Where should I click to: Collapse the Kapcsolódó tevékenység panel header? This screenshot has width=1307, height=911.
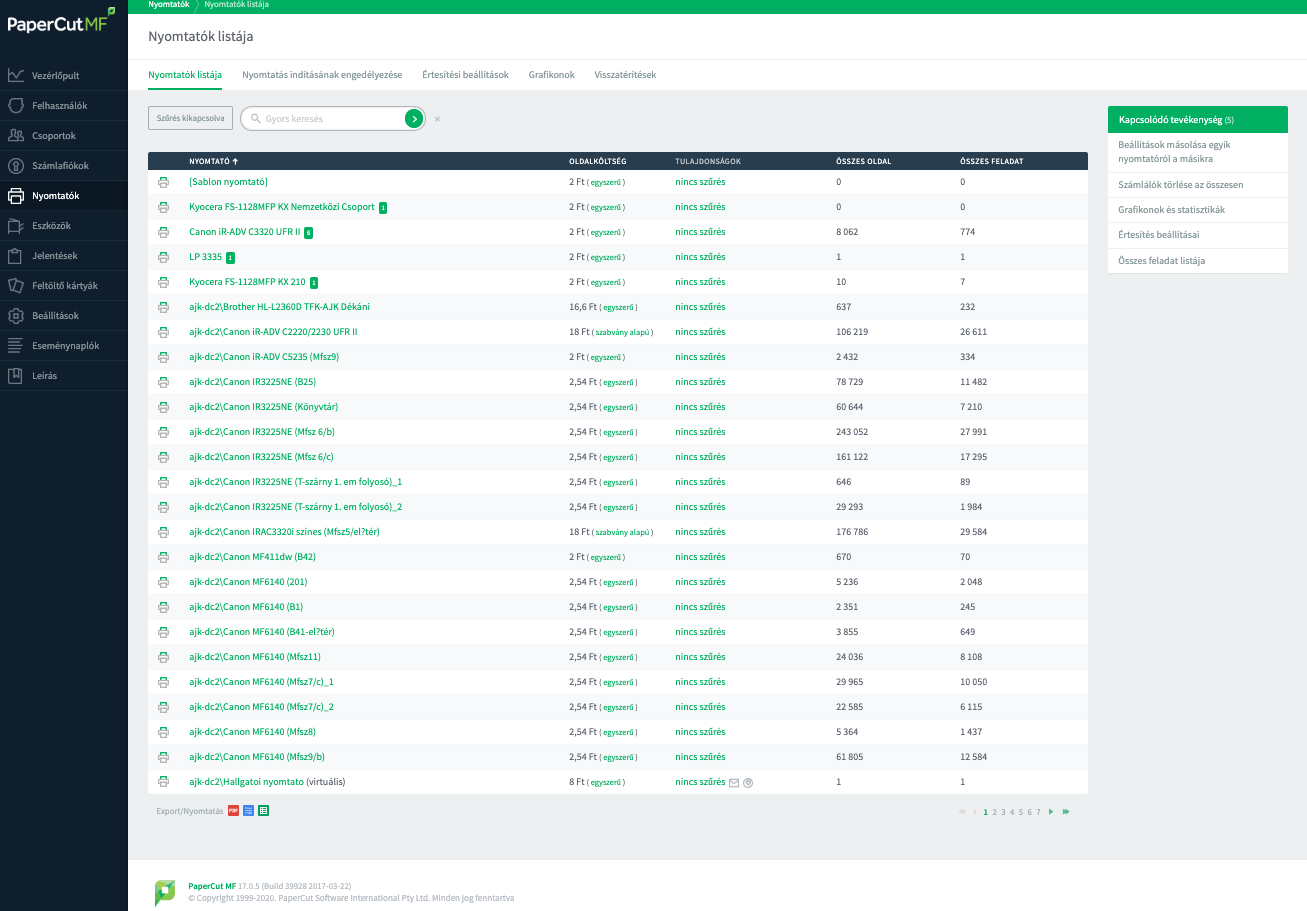(x=1198, y=119)
